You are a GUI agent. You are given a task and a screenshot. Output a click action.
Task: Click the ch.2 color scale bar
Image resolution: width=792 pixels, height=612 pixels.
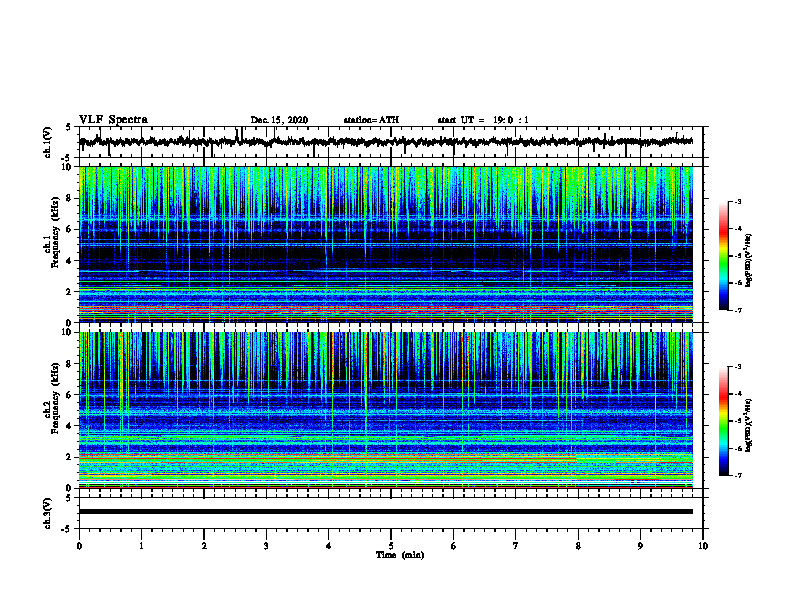point(724,421)
